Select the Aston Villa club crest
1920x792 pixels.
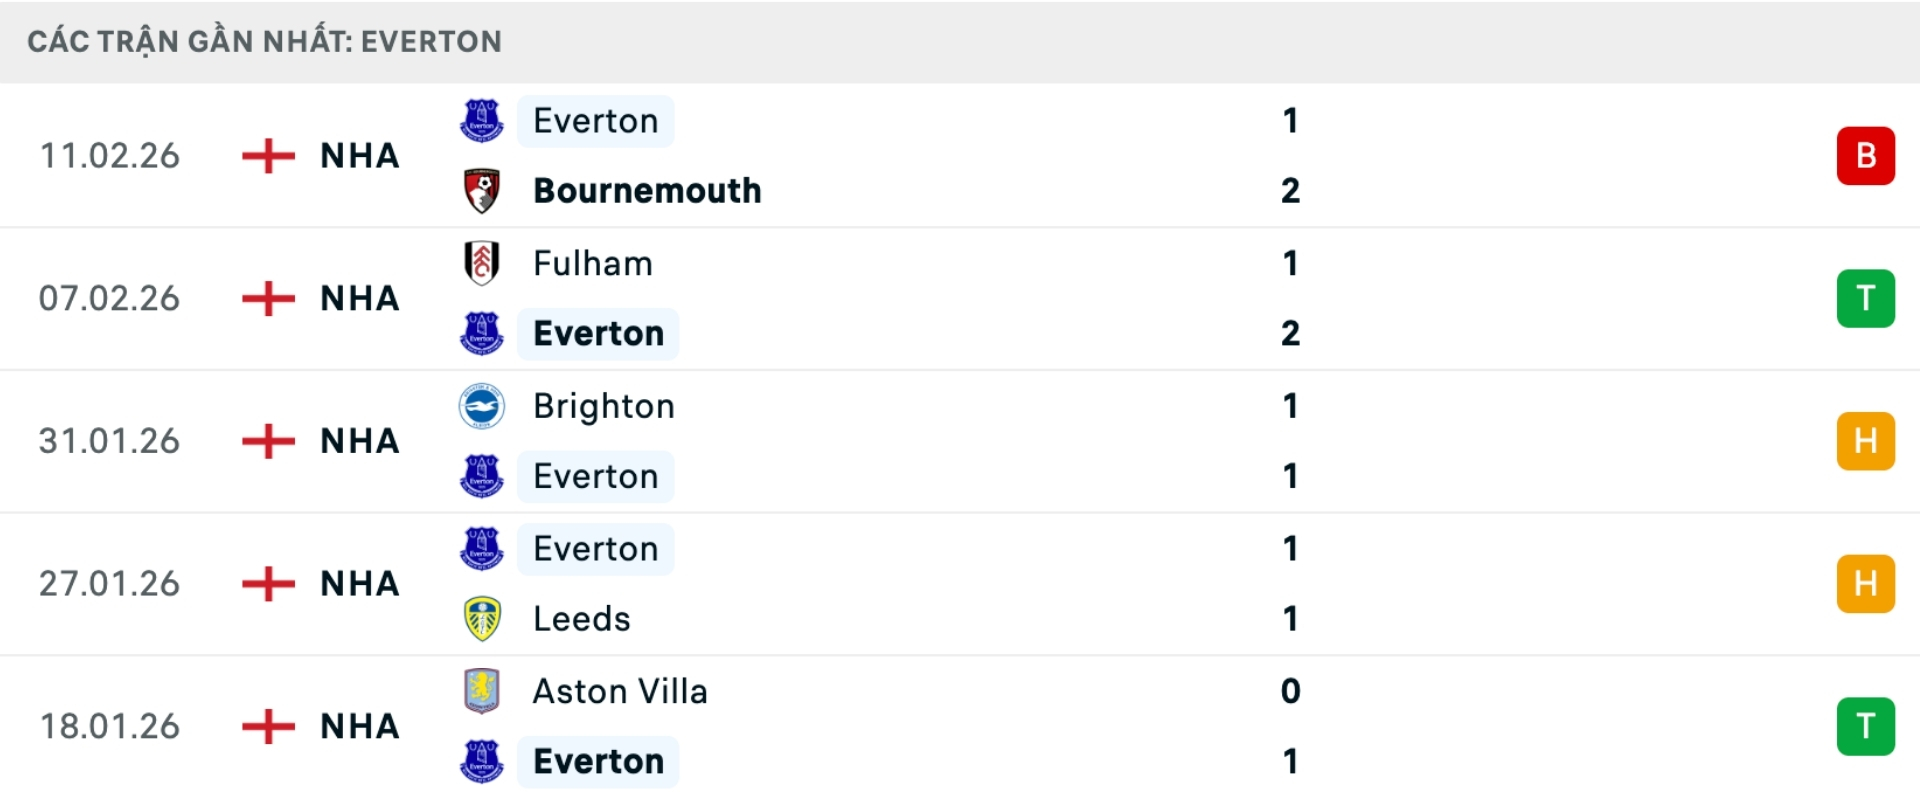[481, 691]
